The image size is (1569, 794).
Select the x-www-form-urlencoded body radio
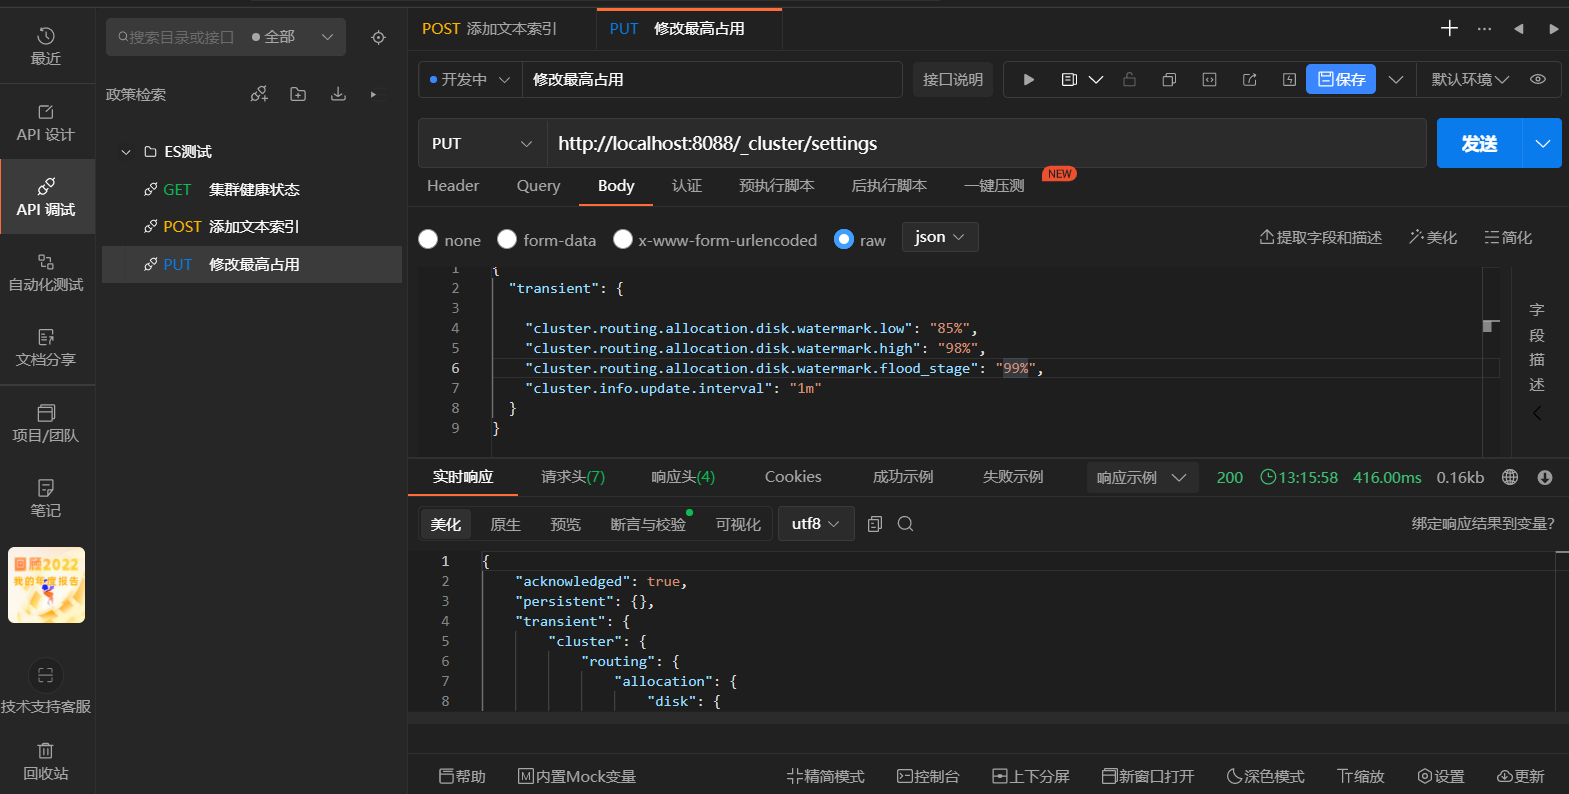[x=623, y=239]
